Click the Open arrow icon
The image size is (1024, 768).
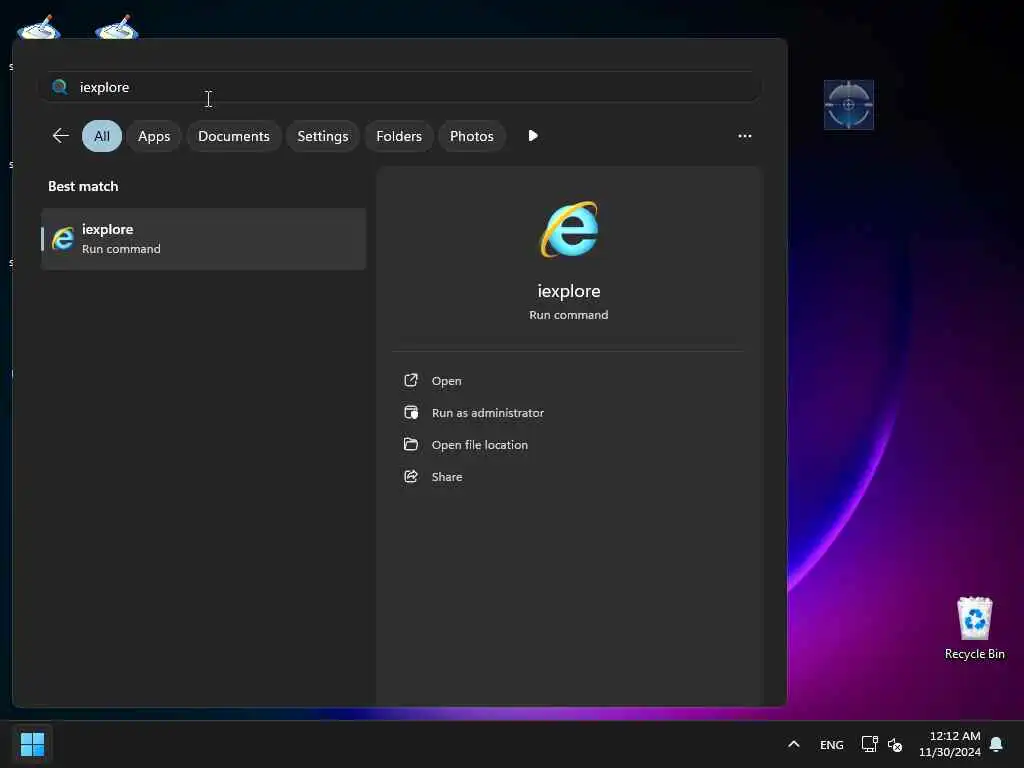pos(411,380)
